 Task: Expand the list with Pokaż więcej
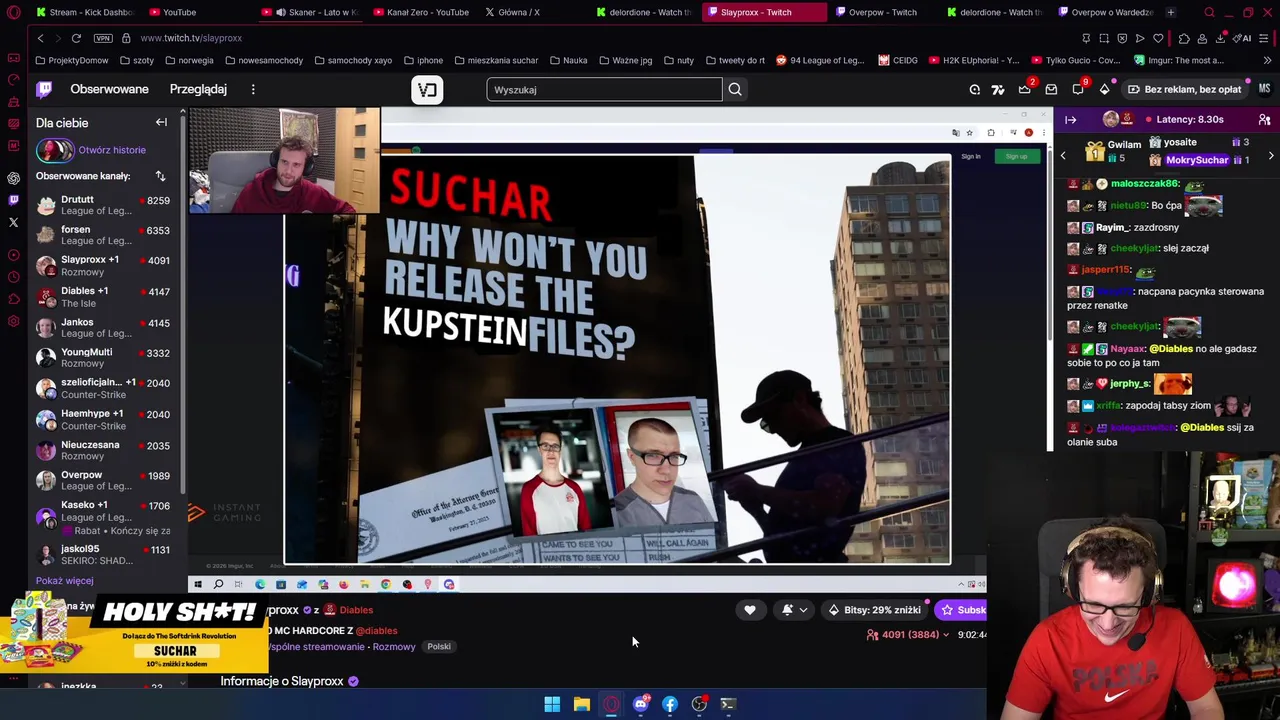[x=64, y=581]
